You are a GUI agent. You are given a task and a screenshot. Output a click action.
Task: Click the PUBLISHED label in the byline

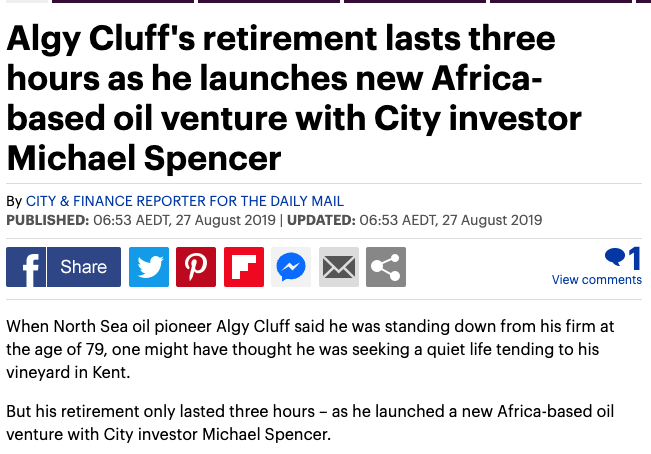tap(48, 220)
